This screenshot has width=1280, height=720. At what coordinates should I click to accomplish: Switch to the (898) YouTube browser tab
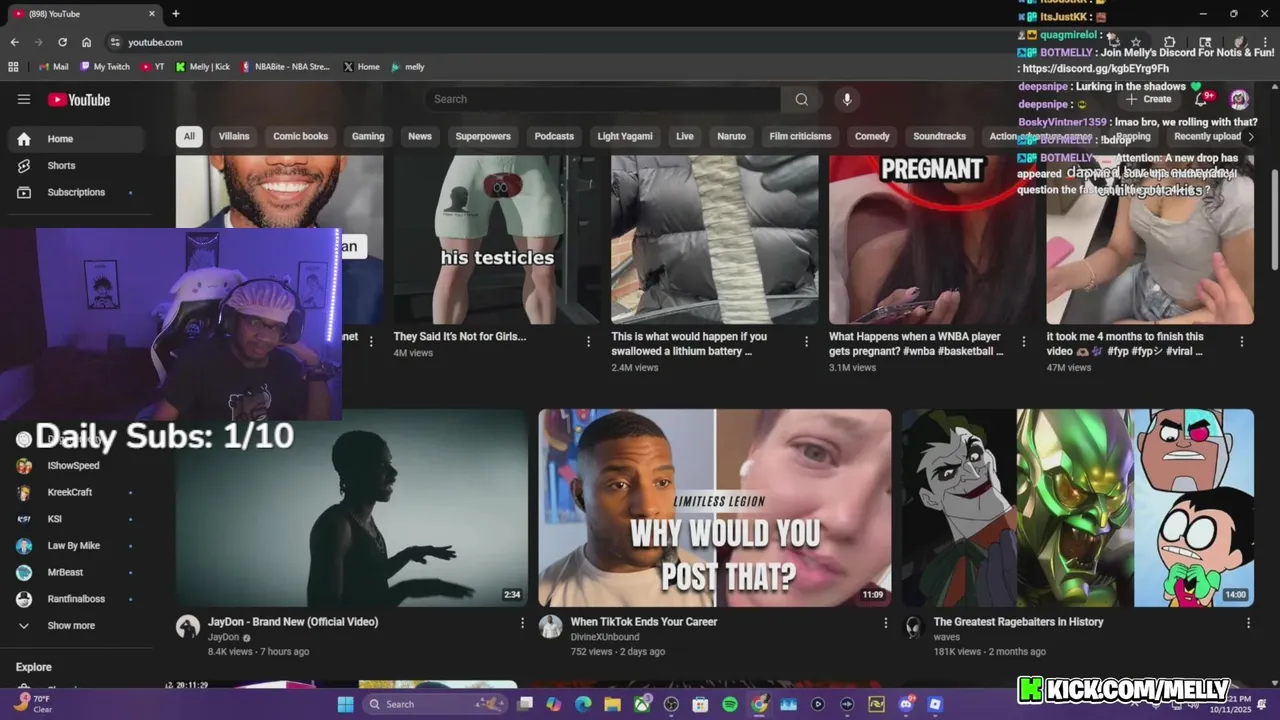click(x=84, y=14)
